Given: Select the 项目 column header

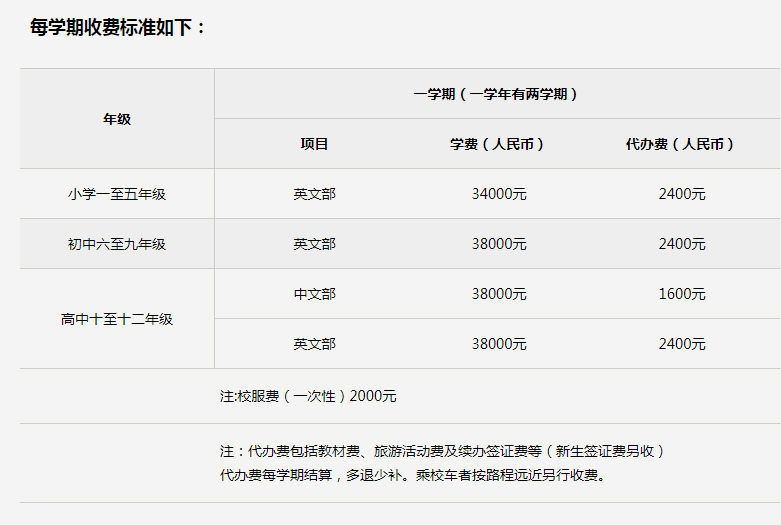Looking at the screenshot, I should tap(314, 144).
